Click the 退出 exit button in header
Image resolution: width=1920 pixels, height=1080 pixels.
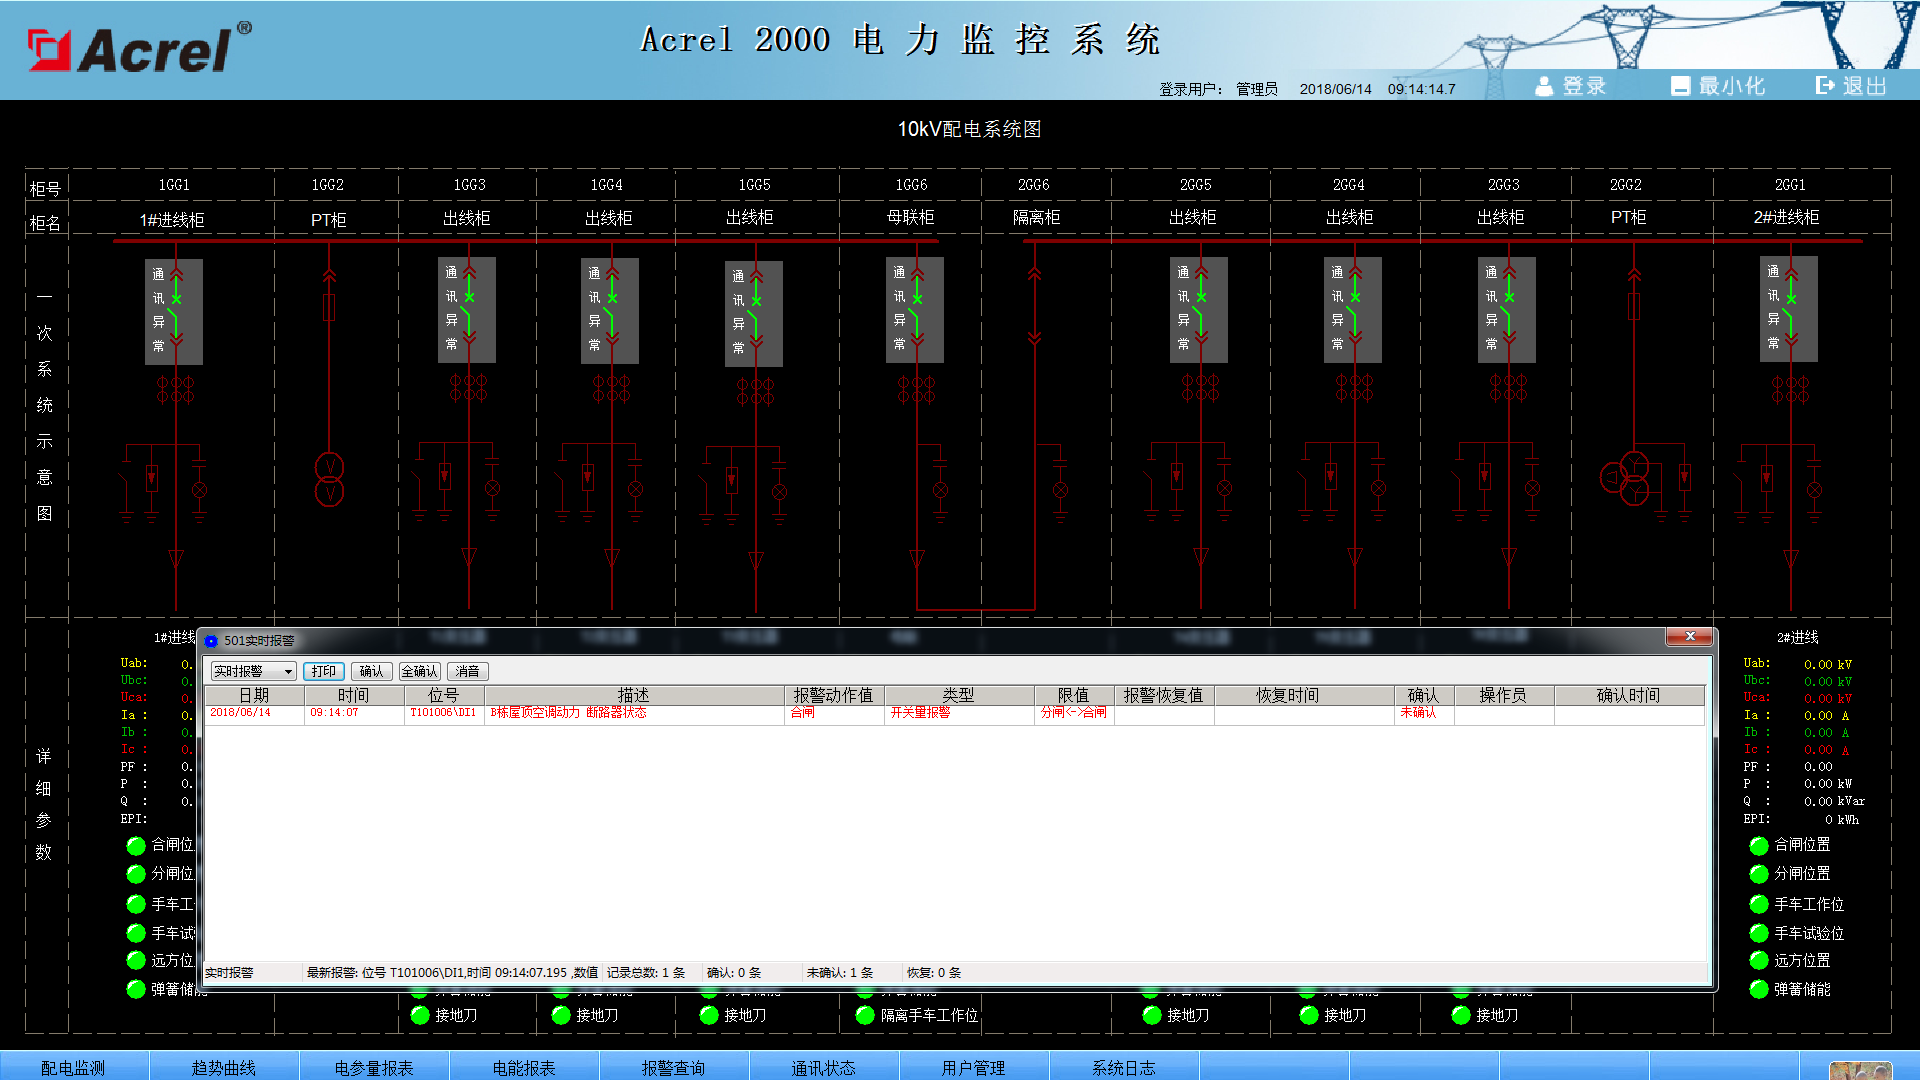coord(1851,86)
